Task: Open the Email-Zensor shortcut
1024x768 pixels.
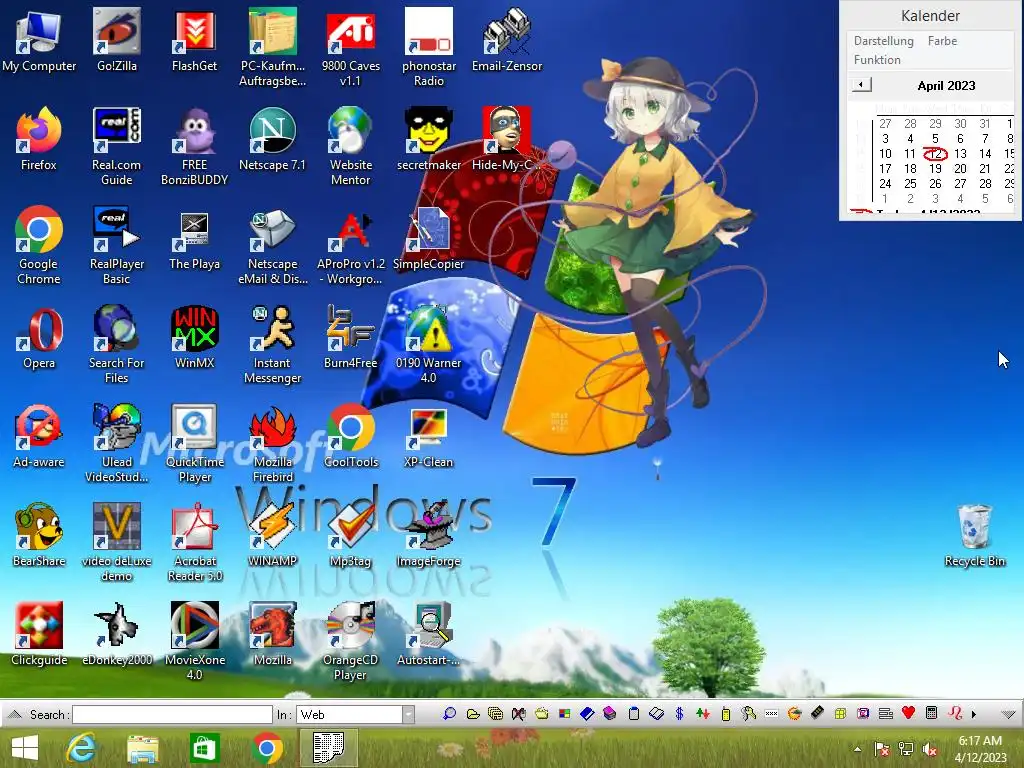Action: point(507,39)
